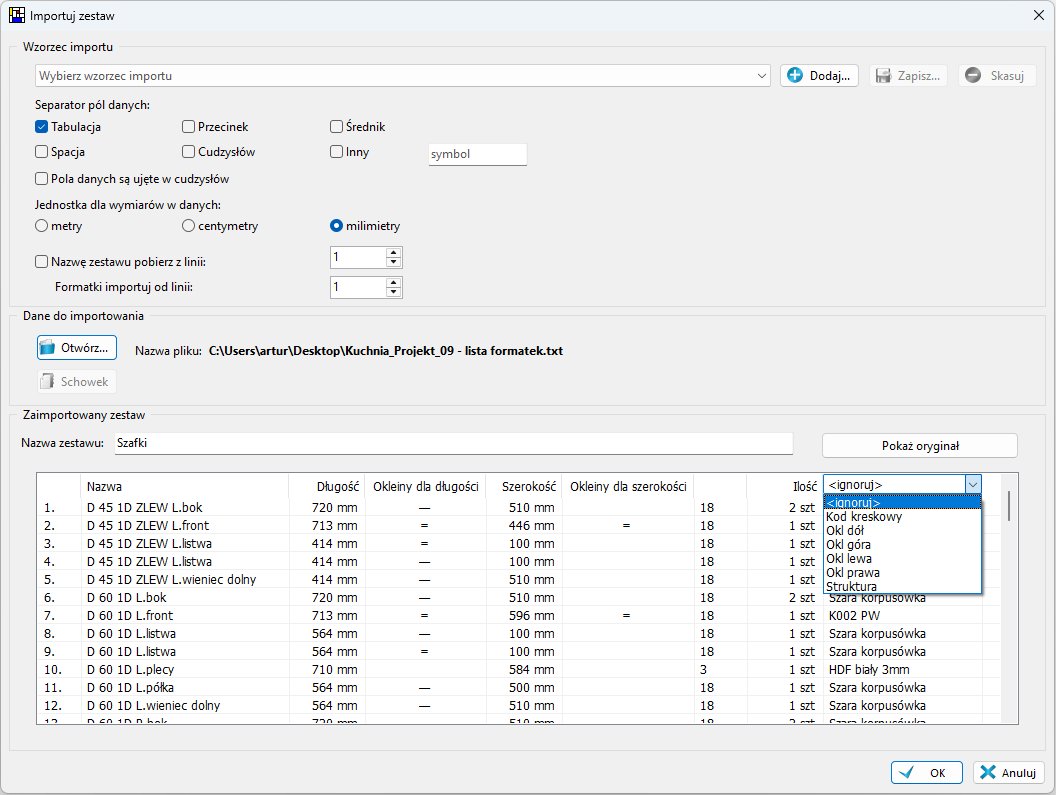This screenshot has width=1056, height=795.
Task: Click the 'Nazwa zestawu' text field
Action: click(x=450, y=443)
